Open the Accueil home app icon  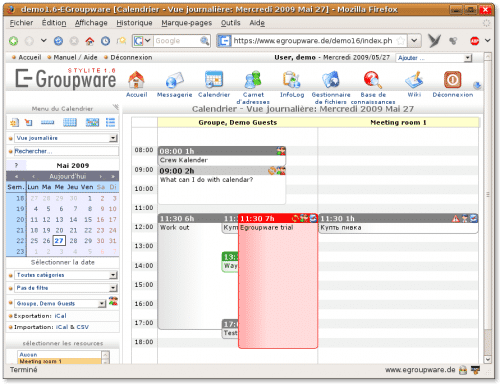[x=136, y=80]
